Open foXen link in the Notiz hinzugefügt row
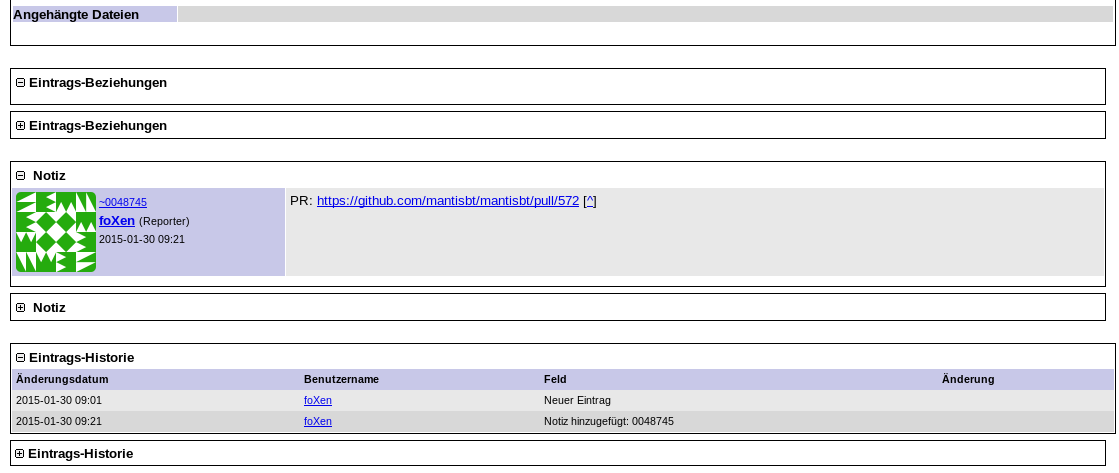Viewport: 1119px width, 473px height. point(317,421)
